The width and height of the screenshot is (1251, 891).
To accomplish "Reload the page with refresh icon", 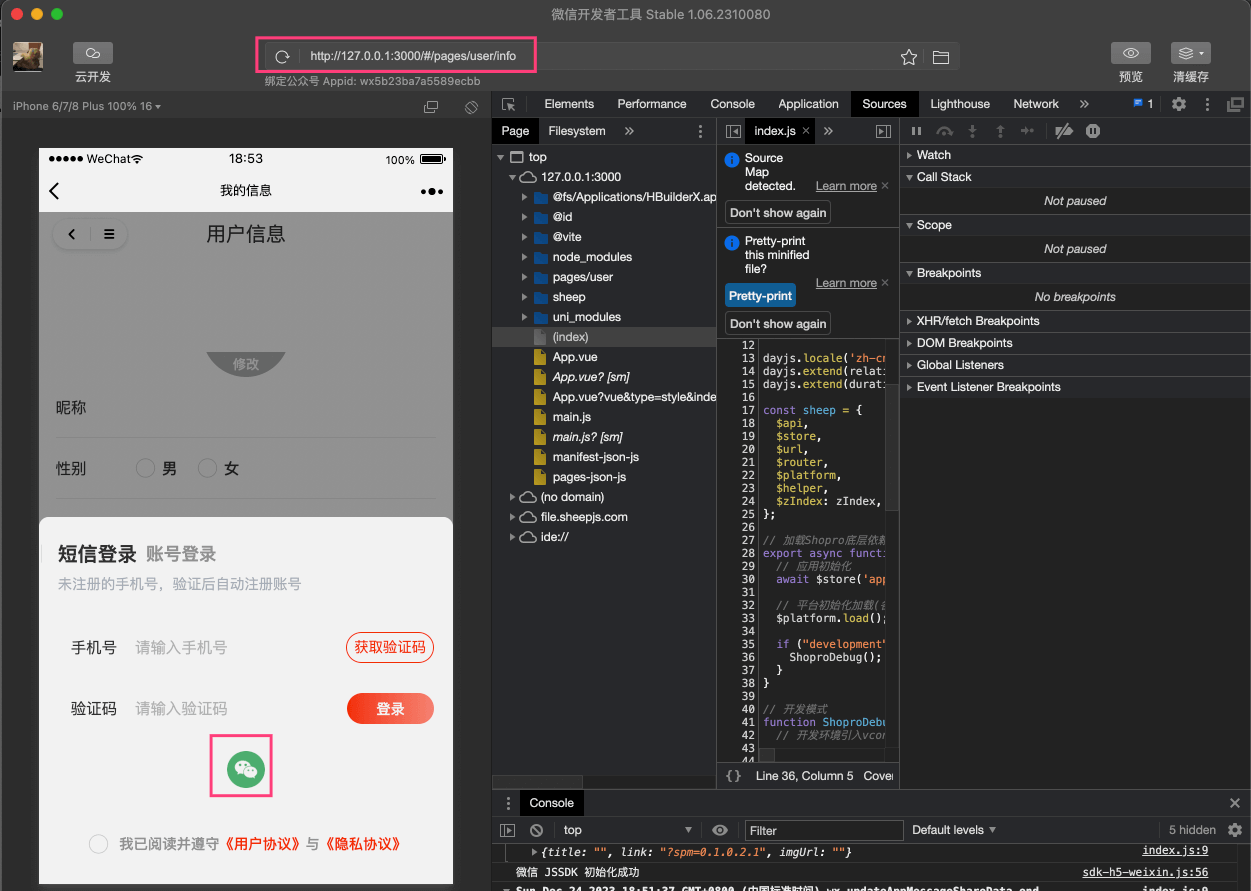I will pos(283,57).
